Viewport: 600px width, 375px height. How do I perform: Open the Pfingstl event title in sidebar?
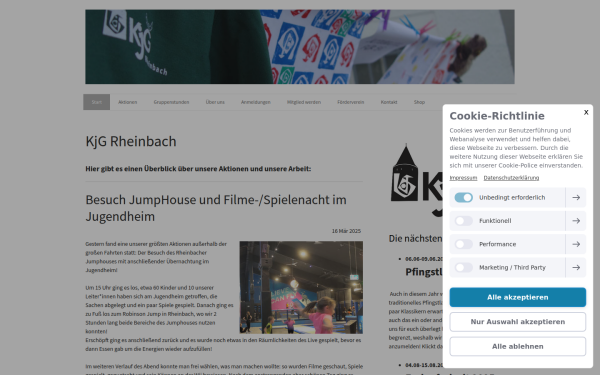pyautogui.click(x=424, y=272)
